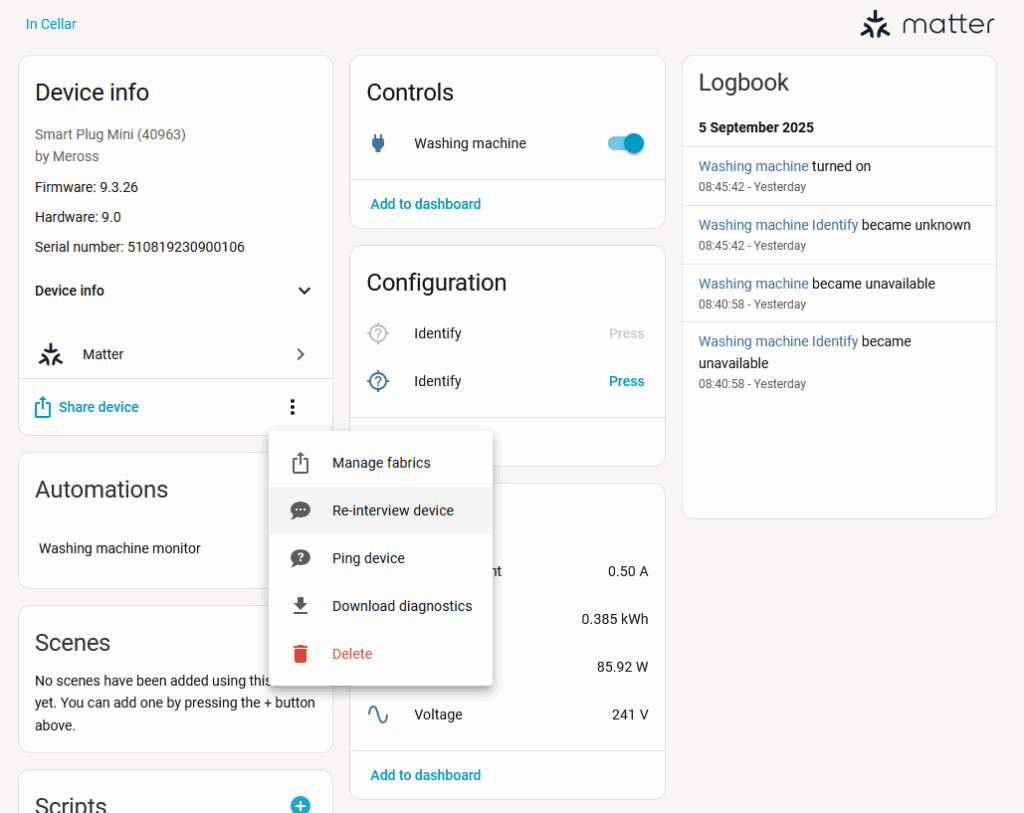Click the Download diagnostics arrow icon
Viewport: 1024px width, 813px height.
pos(299,606)
